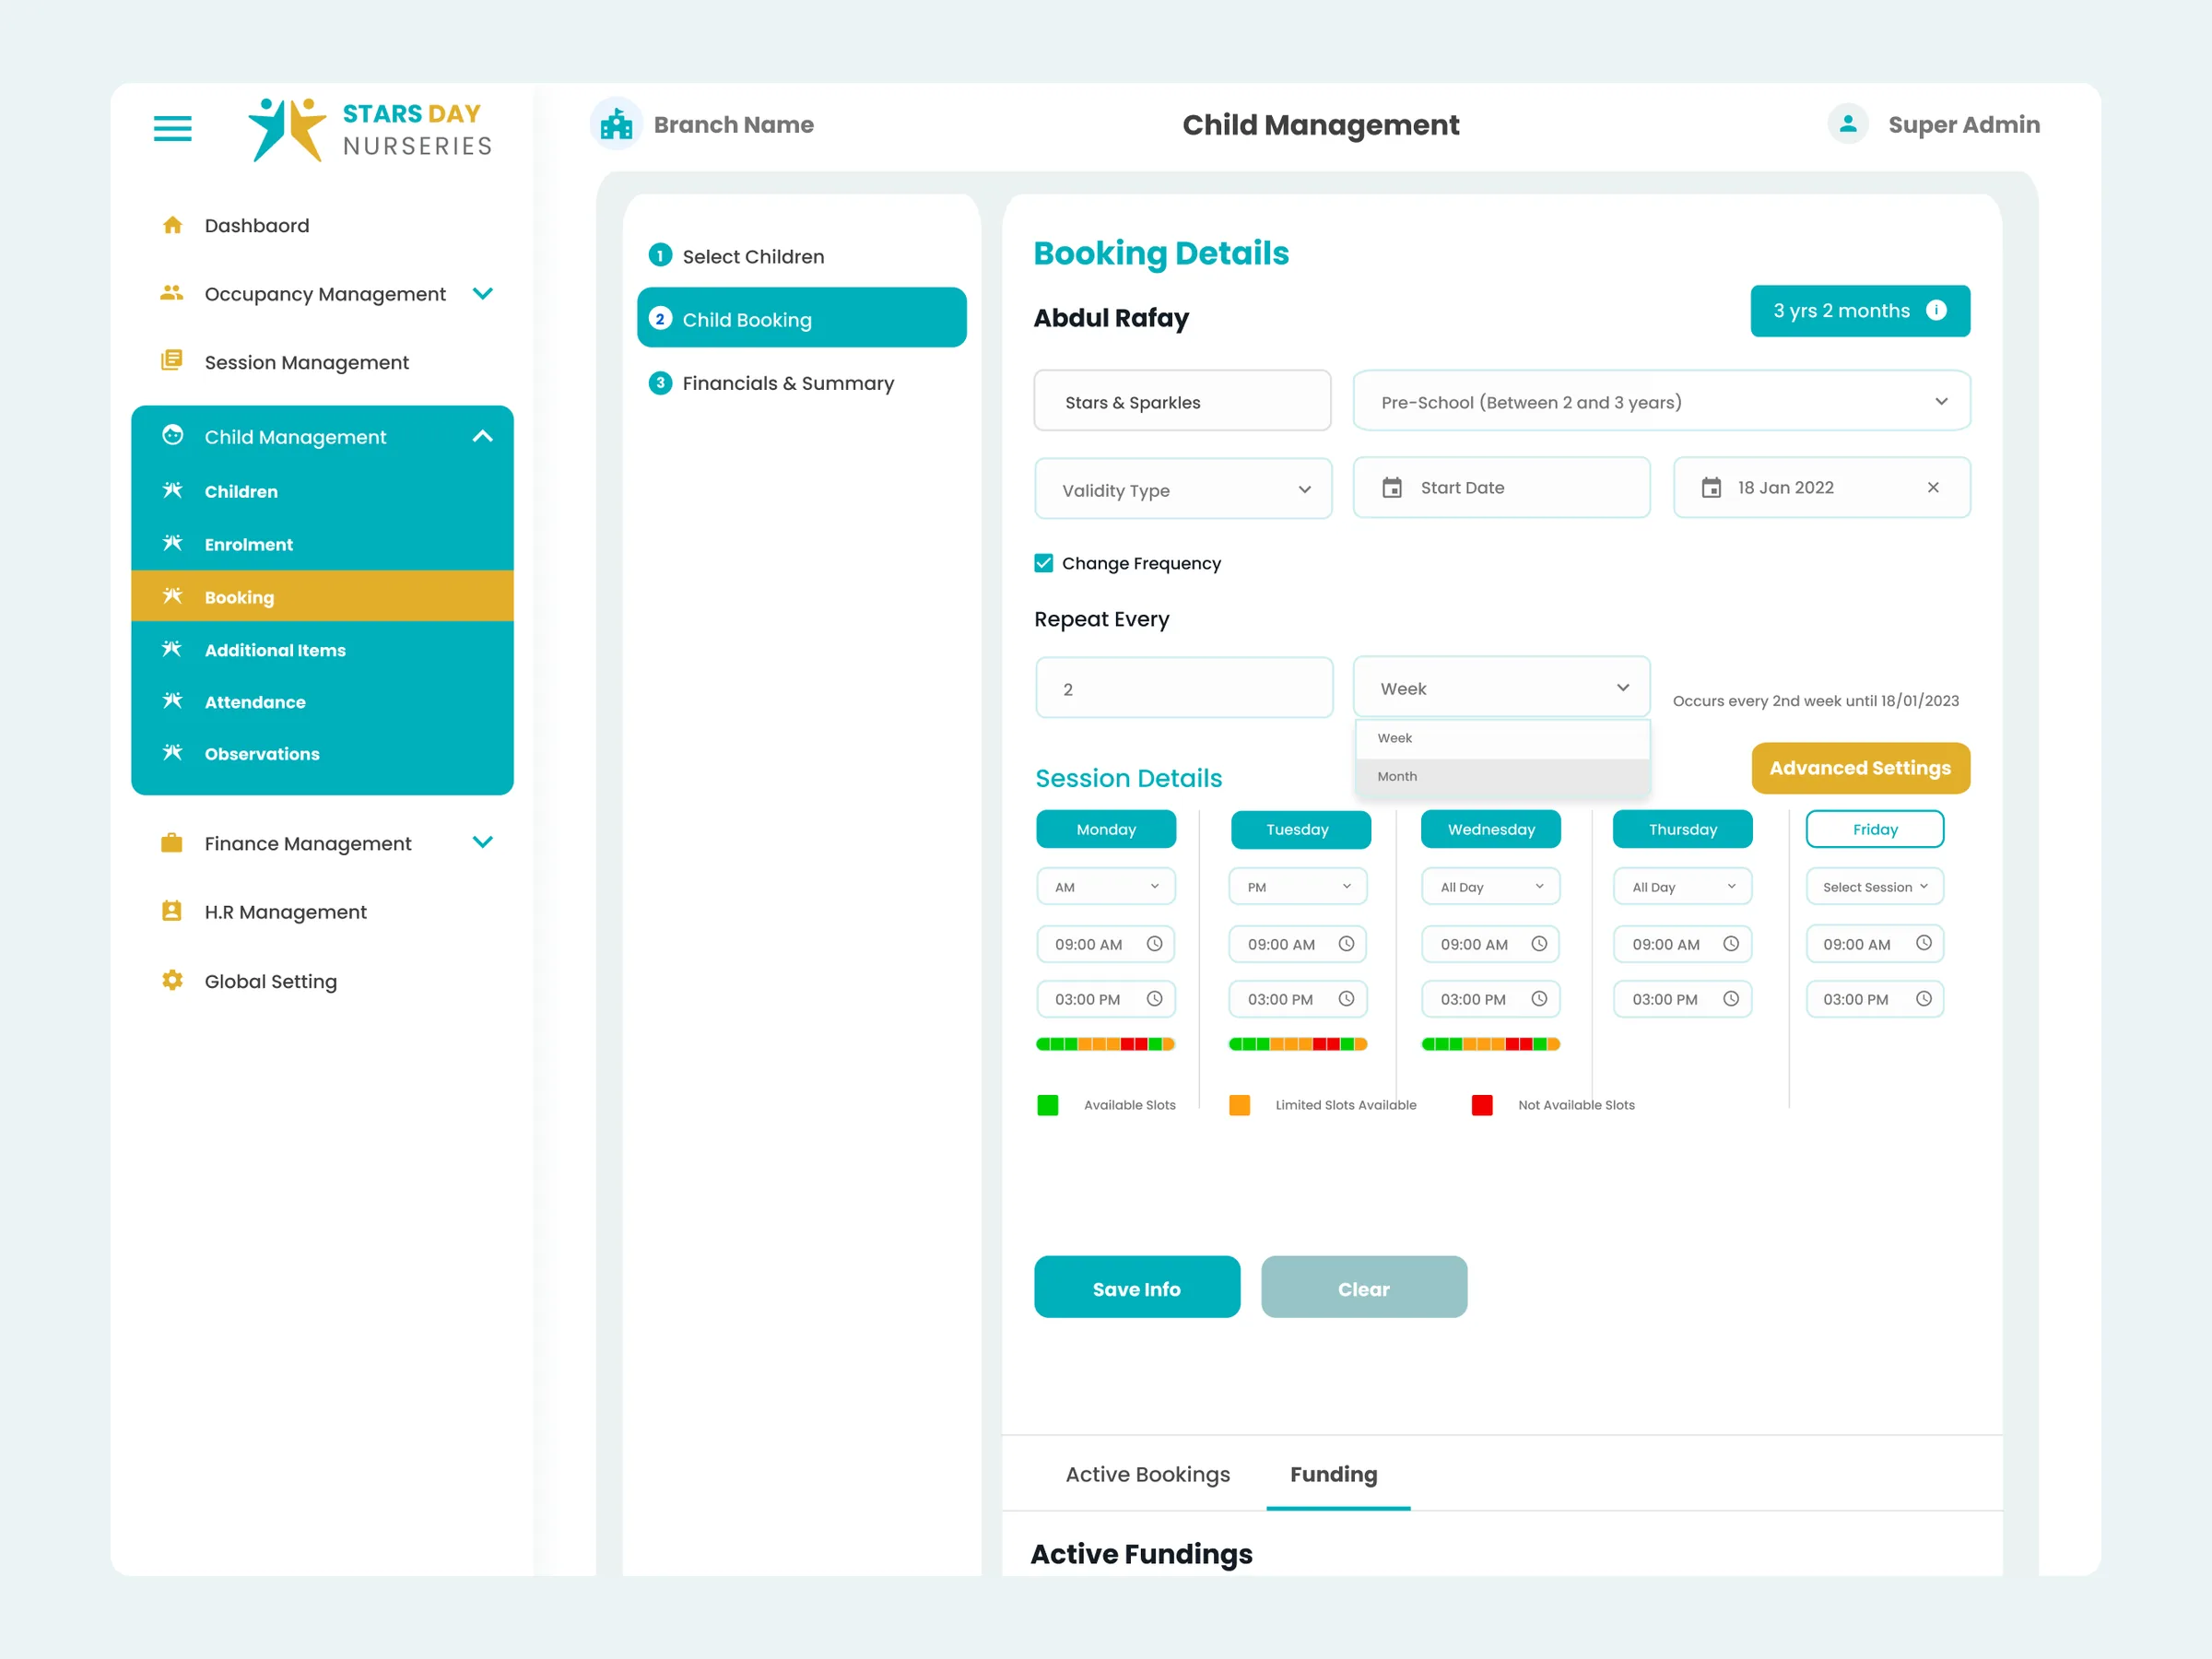
Task: Uncheck the Change Frequency checkbox
Action: coord(1043,563)
